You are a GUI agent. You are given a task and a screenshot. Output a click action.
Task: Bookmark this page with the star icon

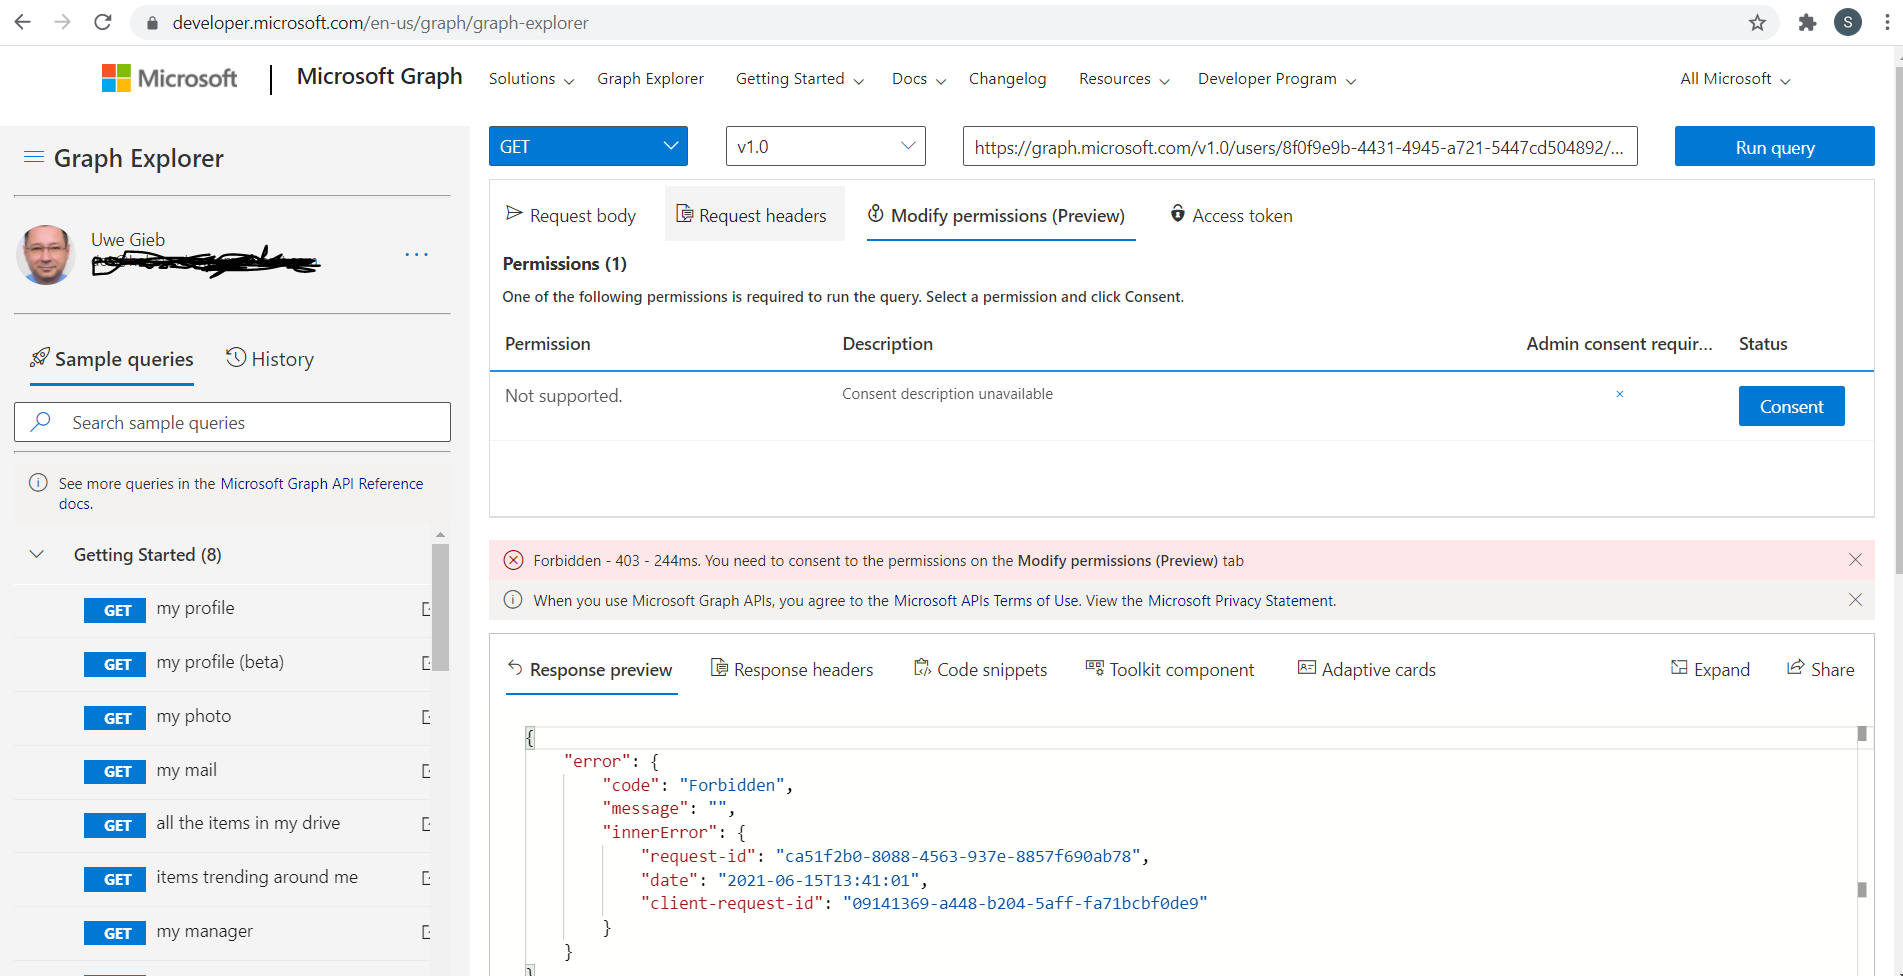click(x=1757, y=23)
